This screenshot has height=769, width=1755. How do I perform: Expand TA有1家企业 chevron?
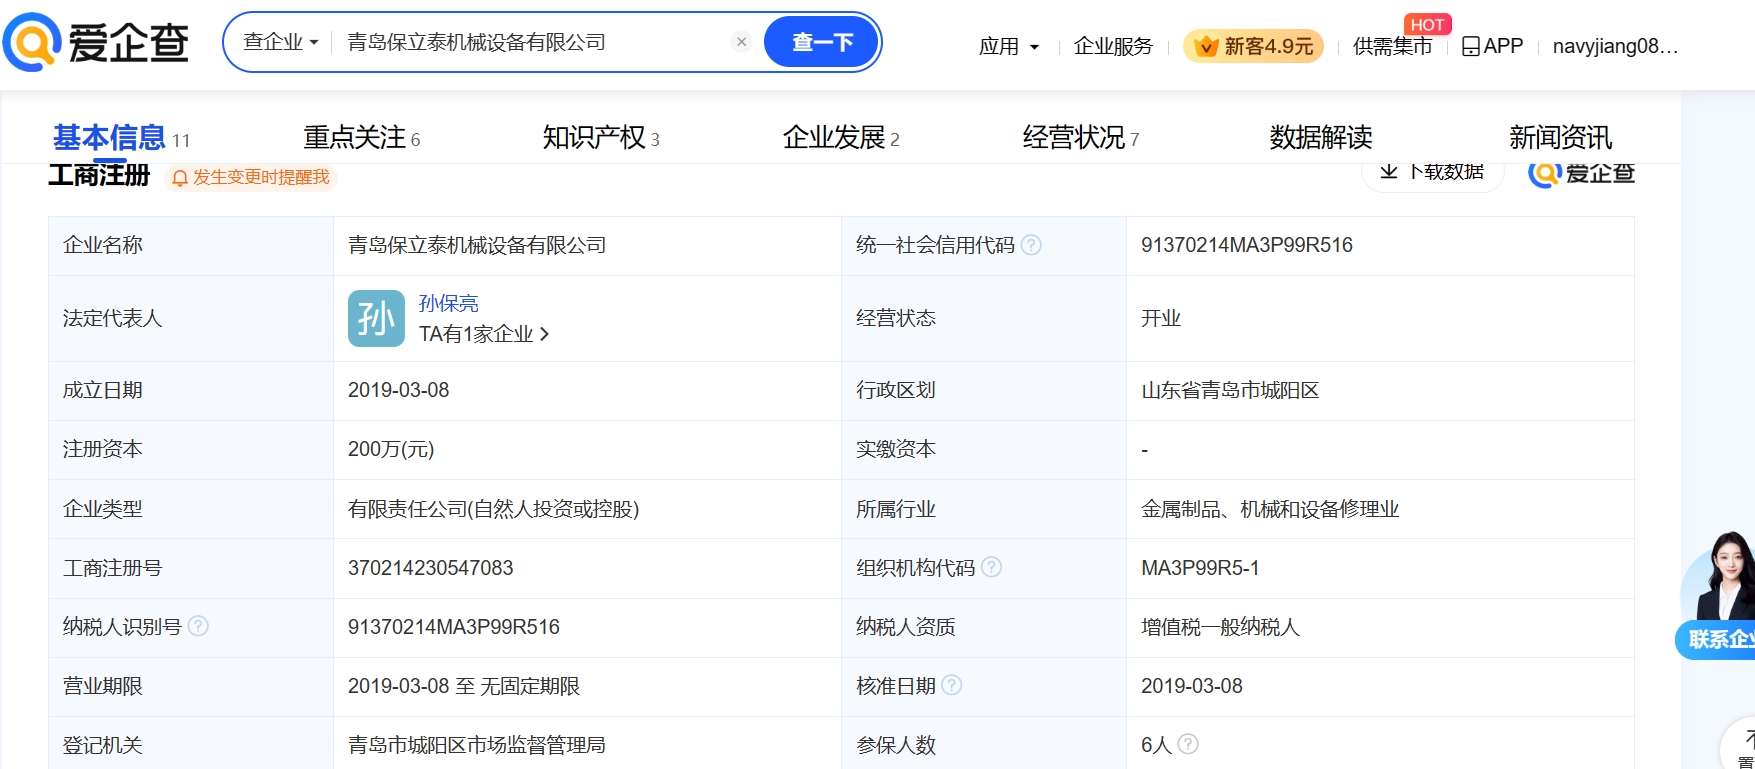[544, 334]
